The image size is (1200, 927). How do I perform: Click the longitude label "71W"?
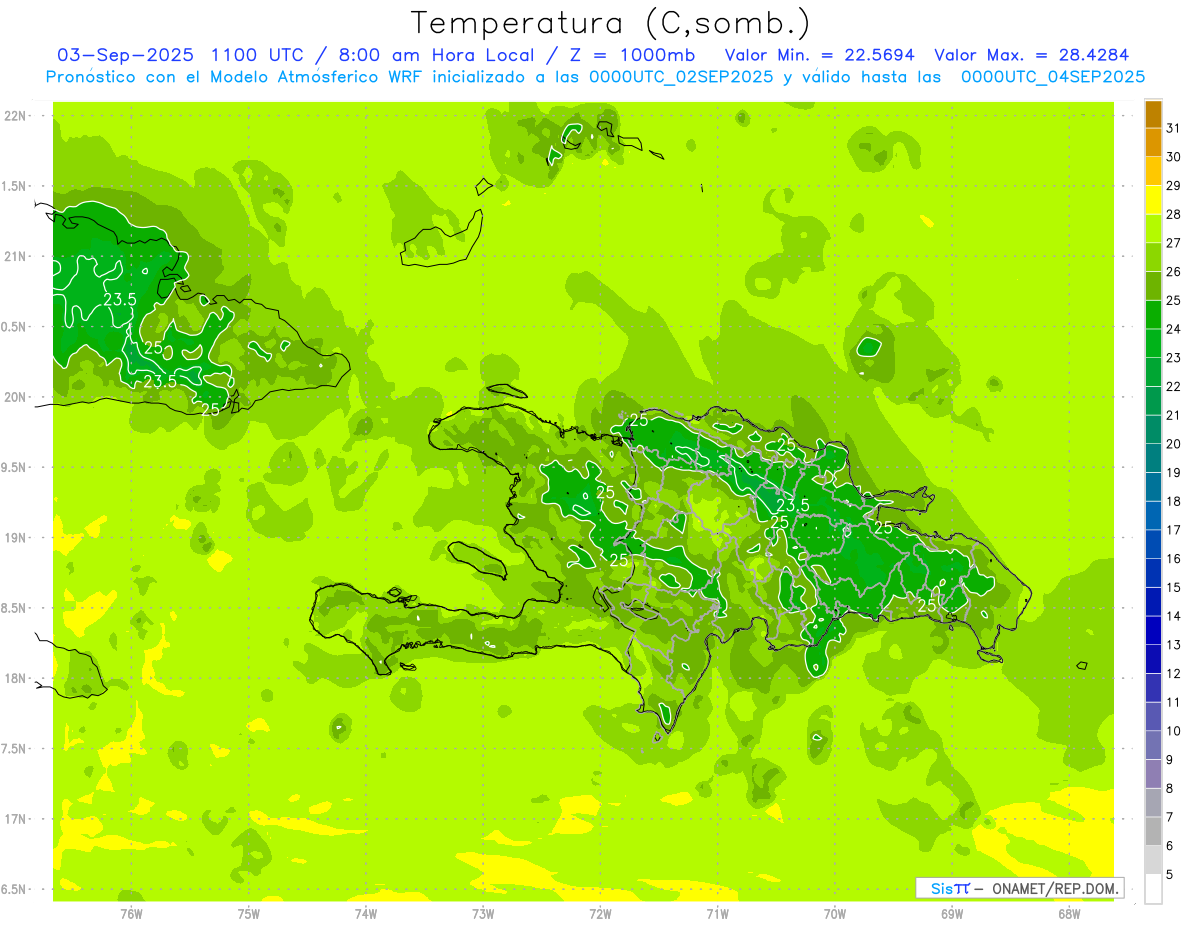pos(717,914)
